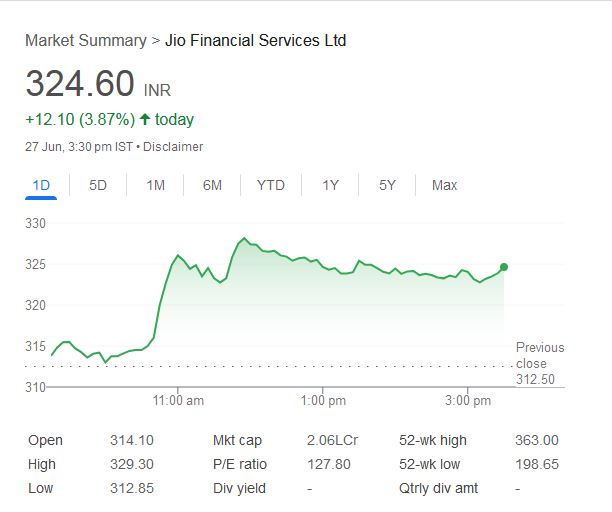Switch to the 5D tab

98,185
